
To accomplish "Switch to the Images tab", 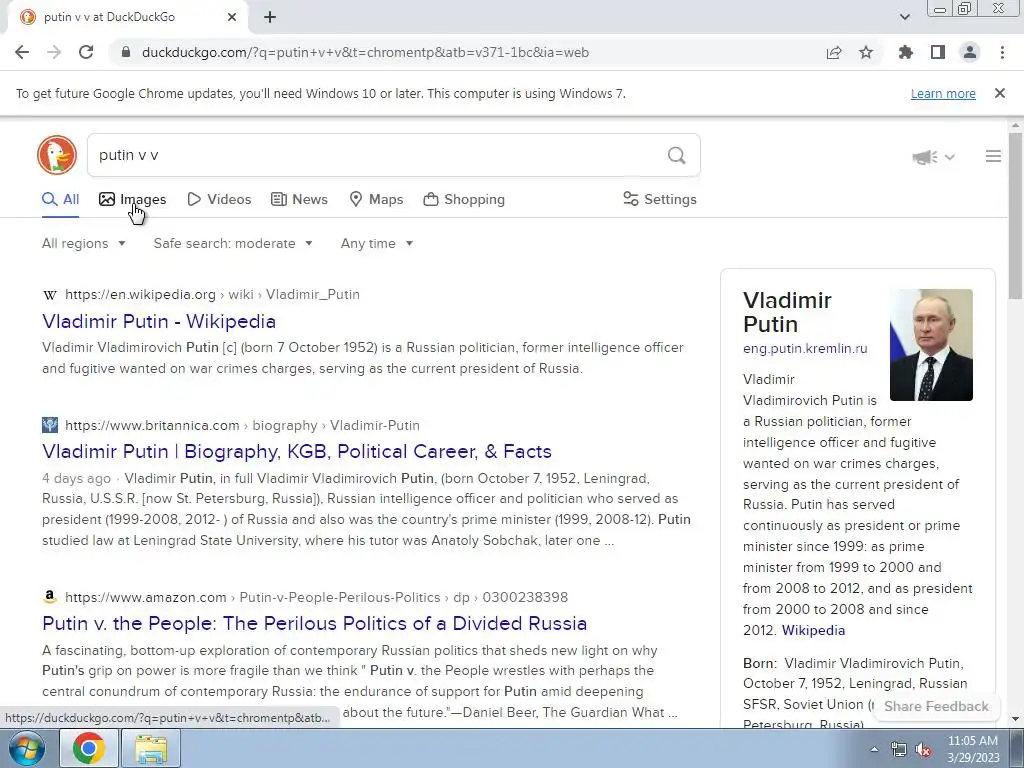I will pos(133,199).
